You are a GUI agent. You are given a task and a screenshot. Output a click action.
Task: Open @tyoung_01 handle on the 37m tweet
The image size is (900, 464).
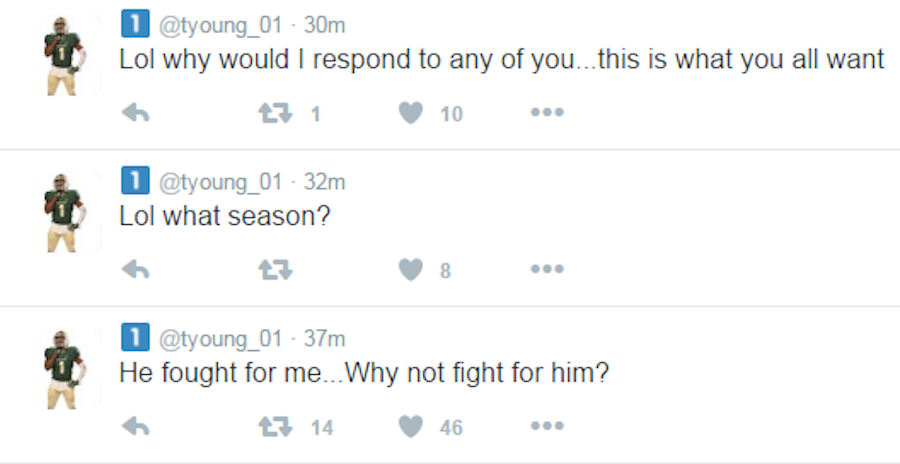click(220, 338)
